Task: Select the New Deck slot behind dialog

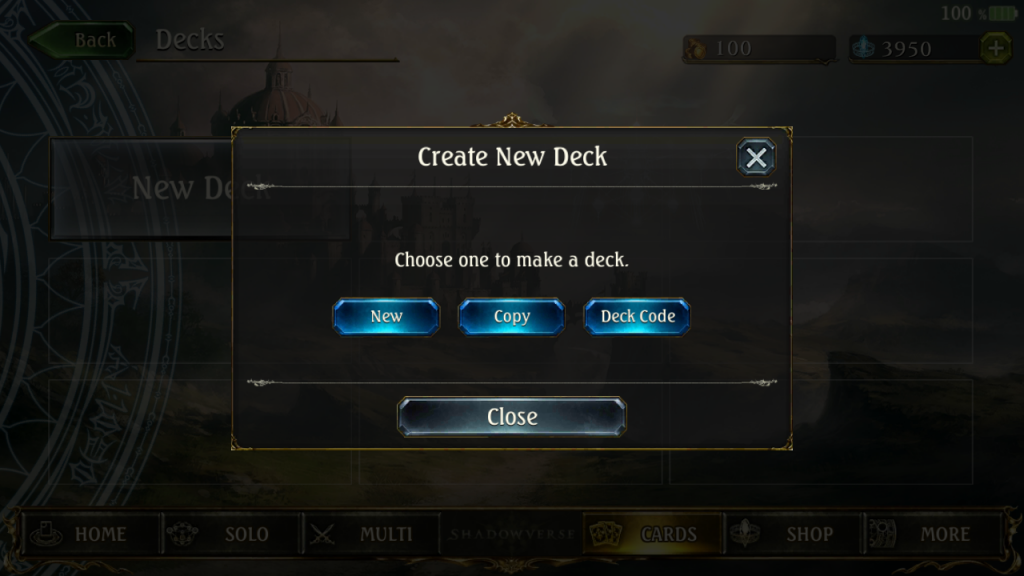Action: (142, 189)
